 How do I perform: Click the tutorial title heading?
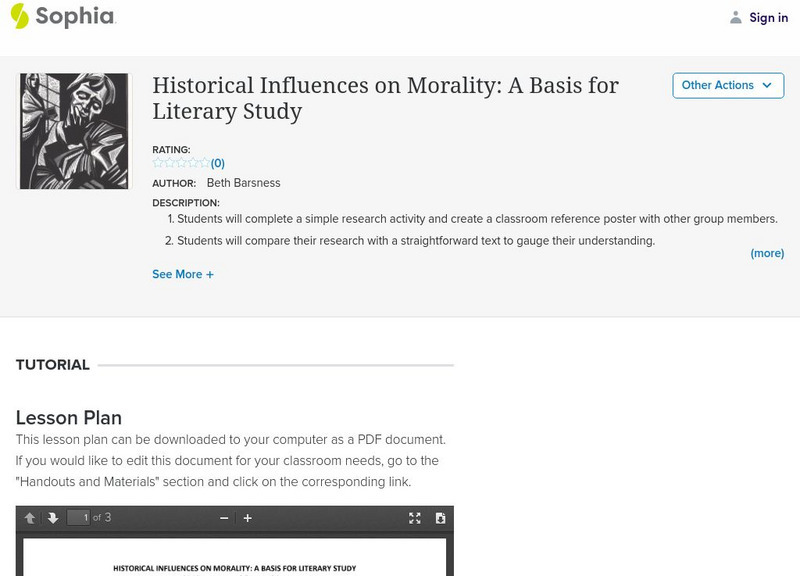385,98
